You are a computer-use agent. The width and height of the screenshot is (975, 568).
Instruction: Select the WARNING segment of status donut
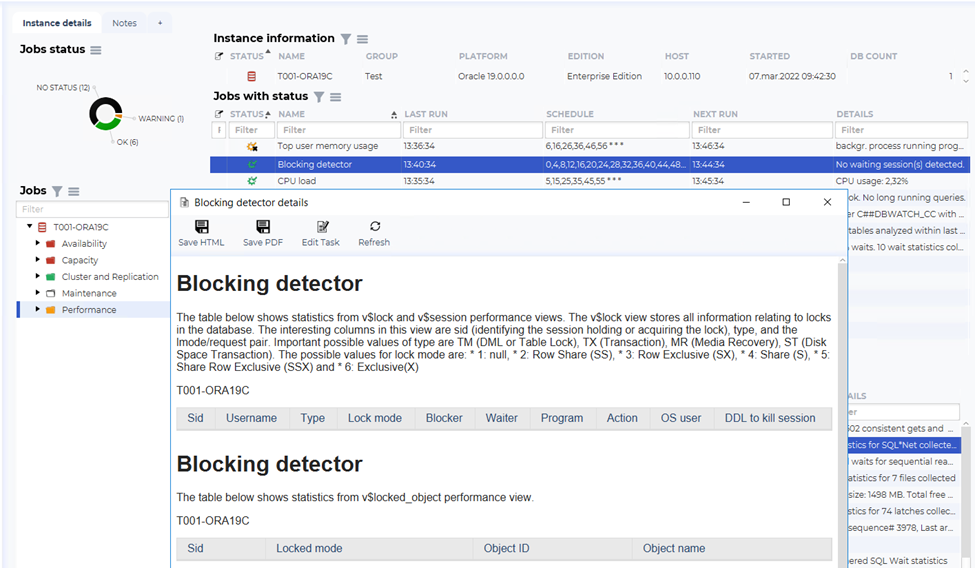click(118, 115)
